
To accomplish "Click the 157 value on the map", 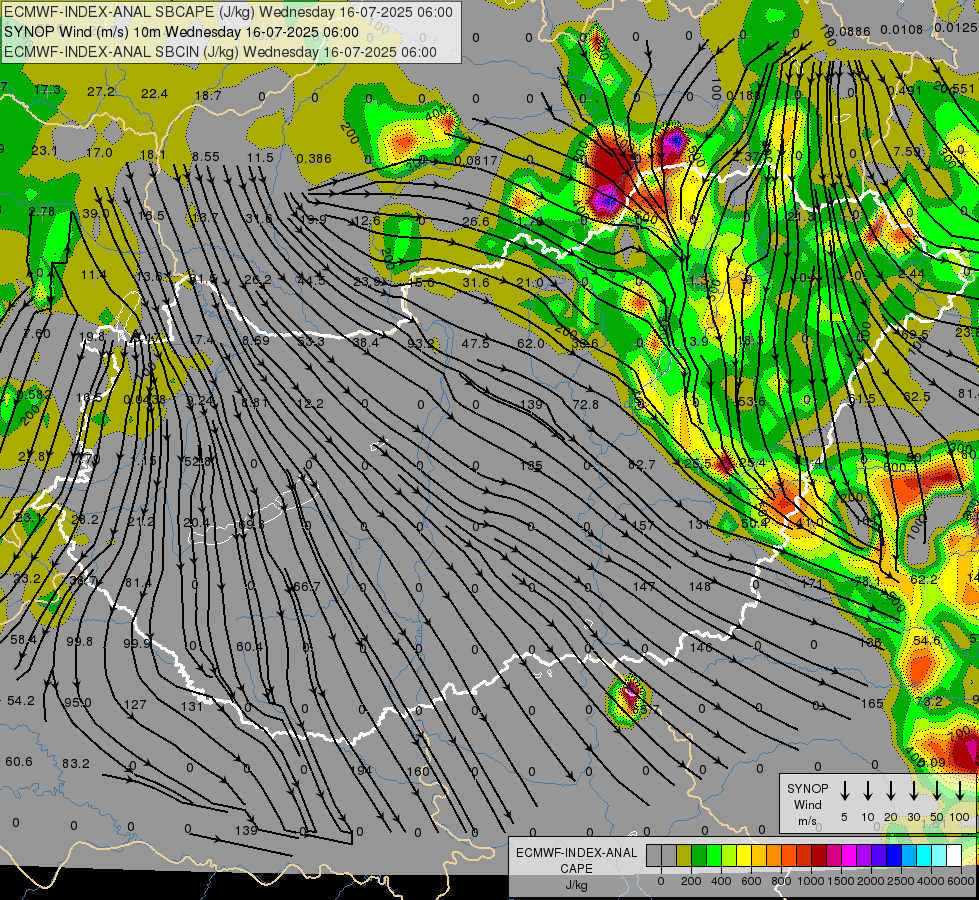I will [643, 526].
